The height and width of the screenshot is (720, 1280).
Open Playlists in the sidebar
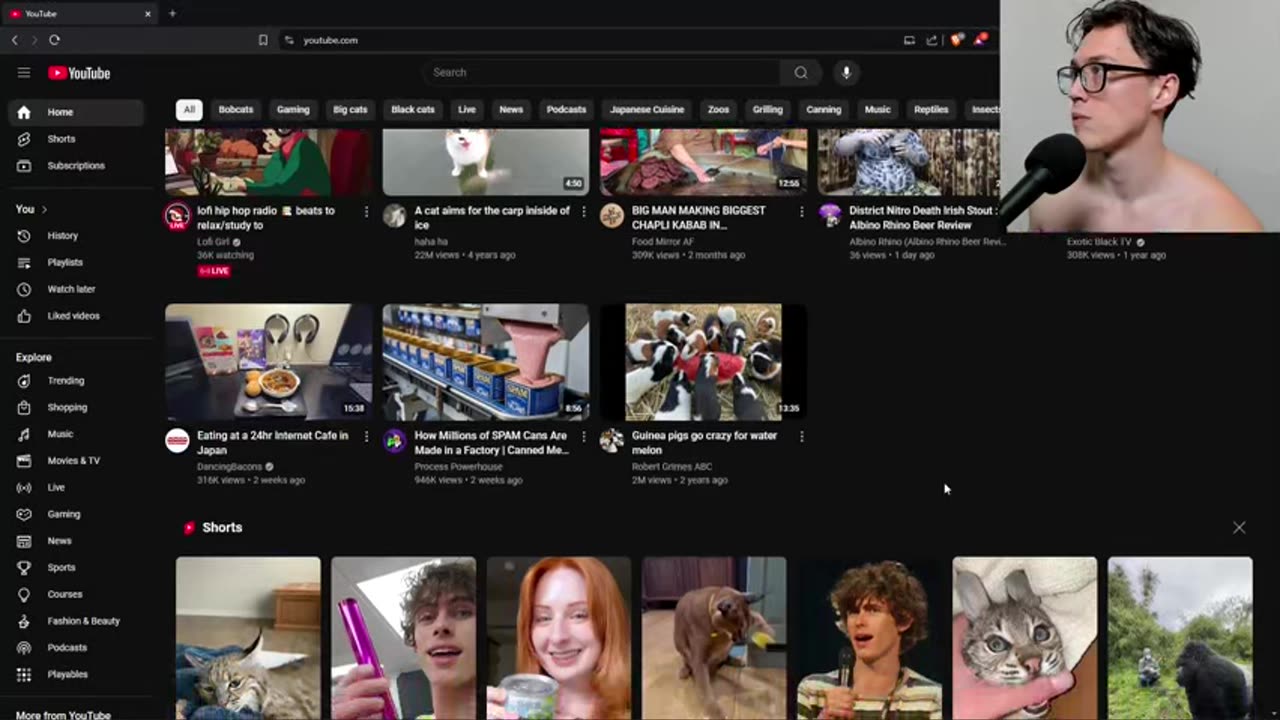(x=76, y=262)
